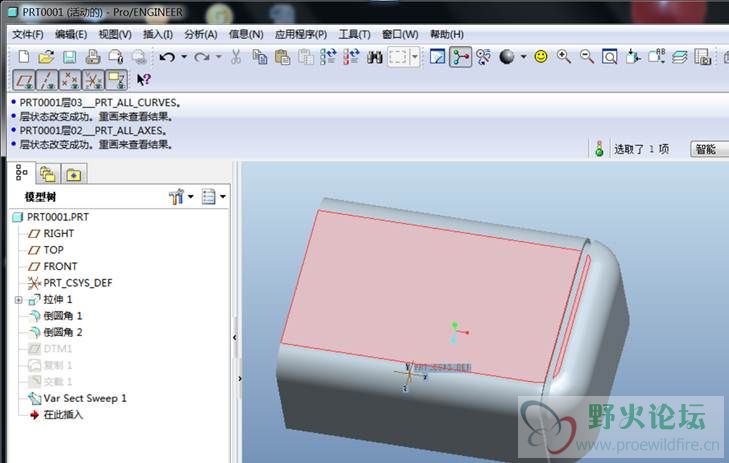Open the 编辑(E) menu
729x463 pixels.
71,34
